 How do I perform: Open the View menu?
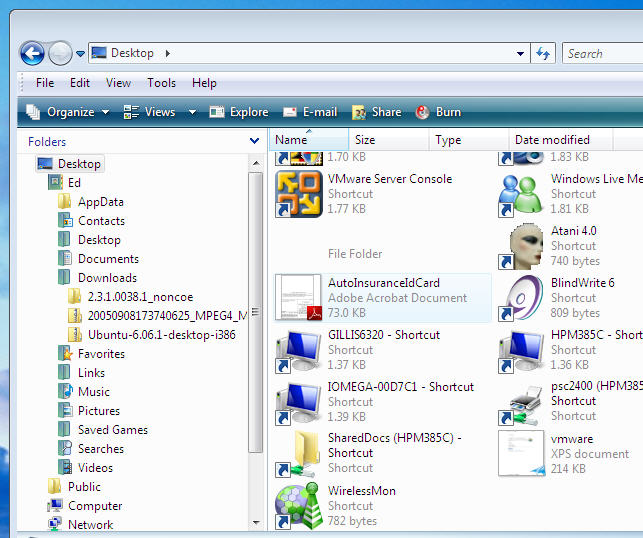[118, 83]
